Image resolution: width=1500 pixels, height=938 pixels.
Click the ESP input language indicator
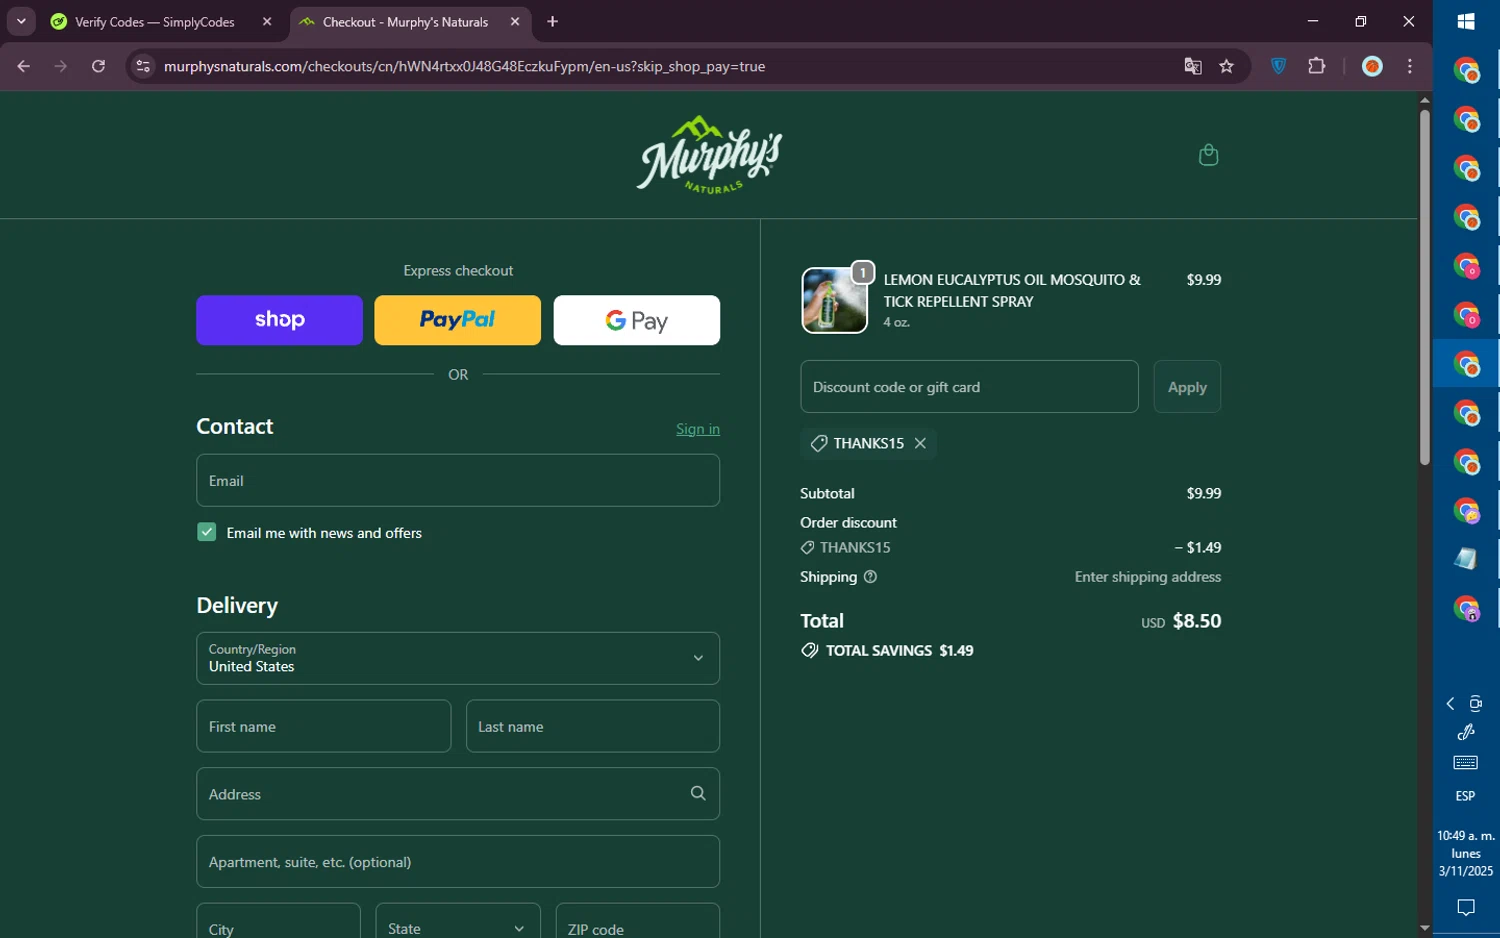pos(1466,796)
